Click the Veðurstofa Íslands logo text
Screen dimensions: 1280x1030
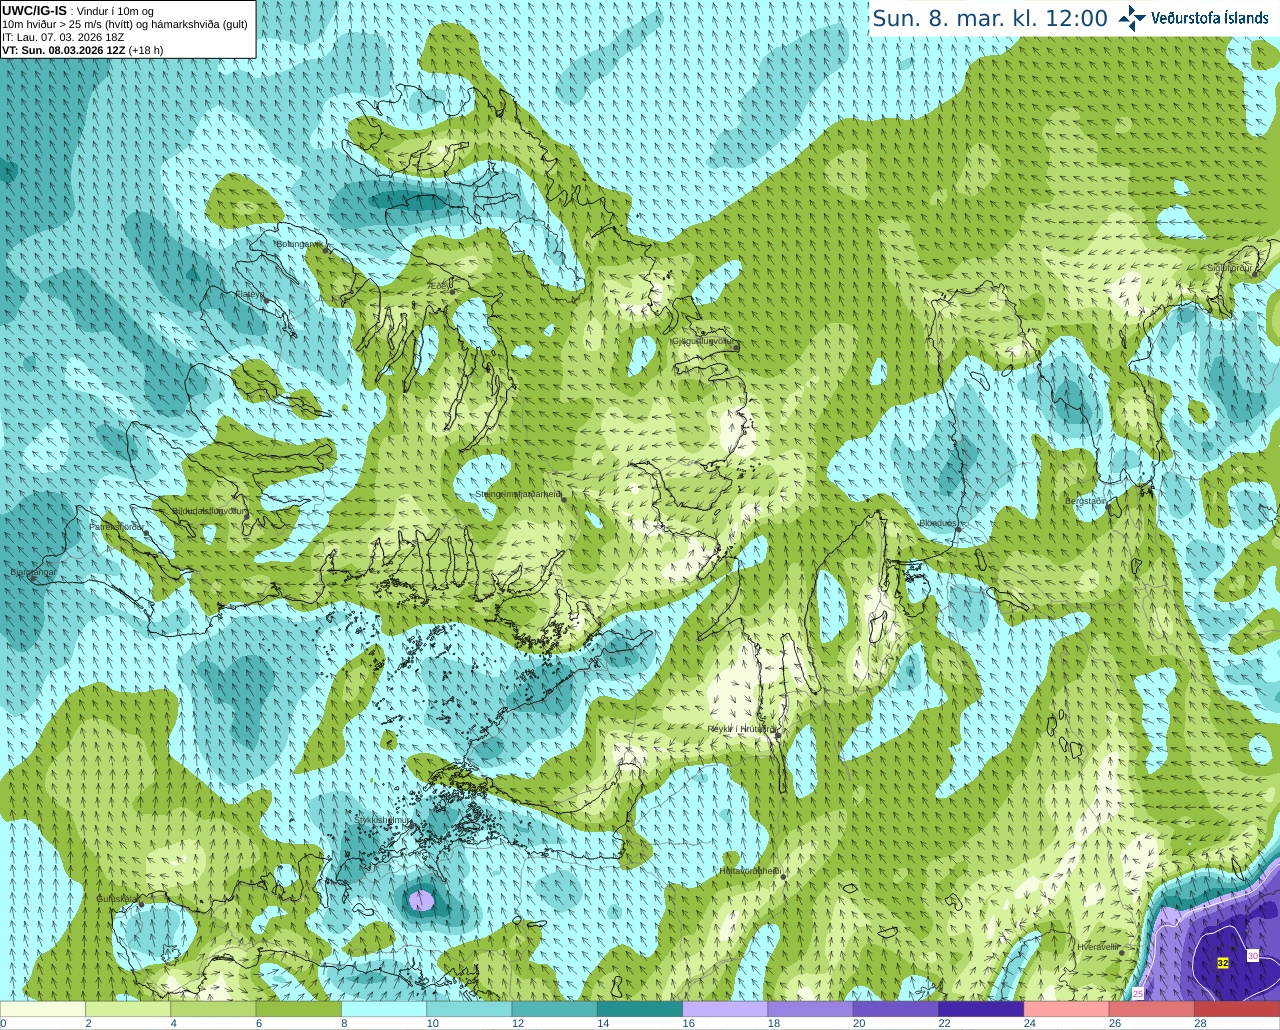click(1210, 18)
